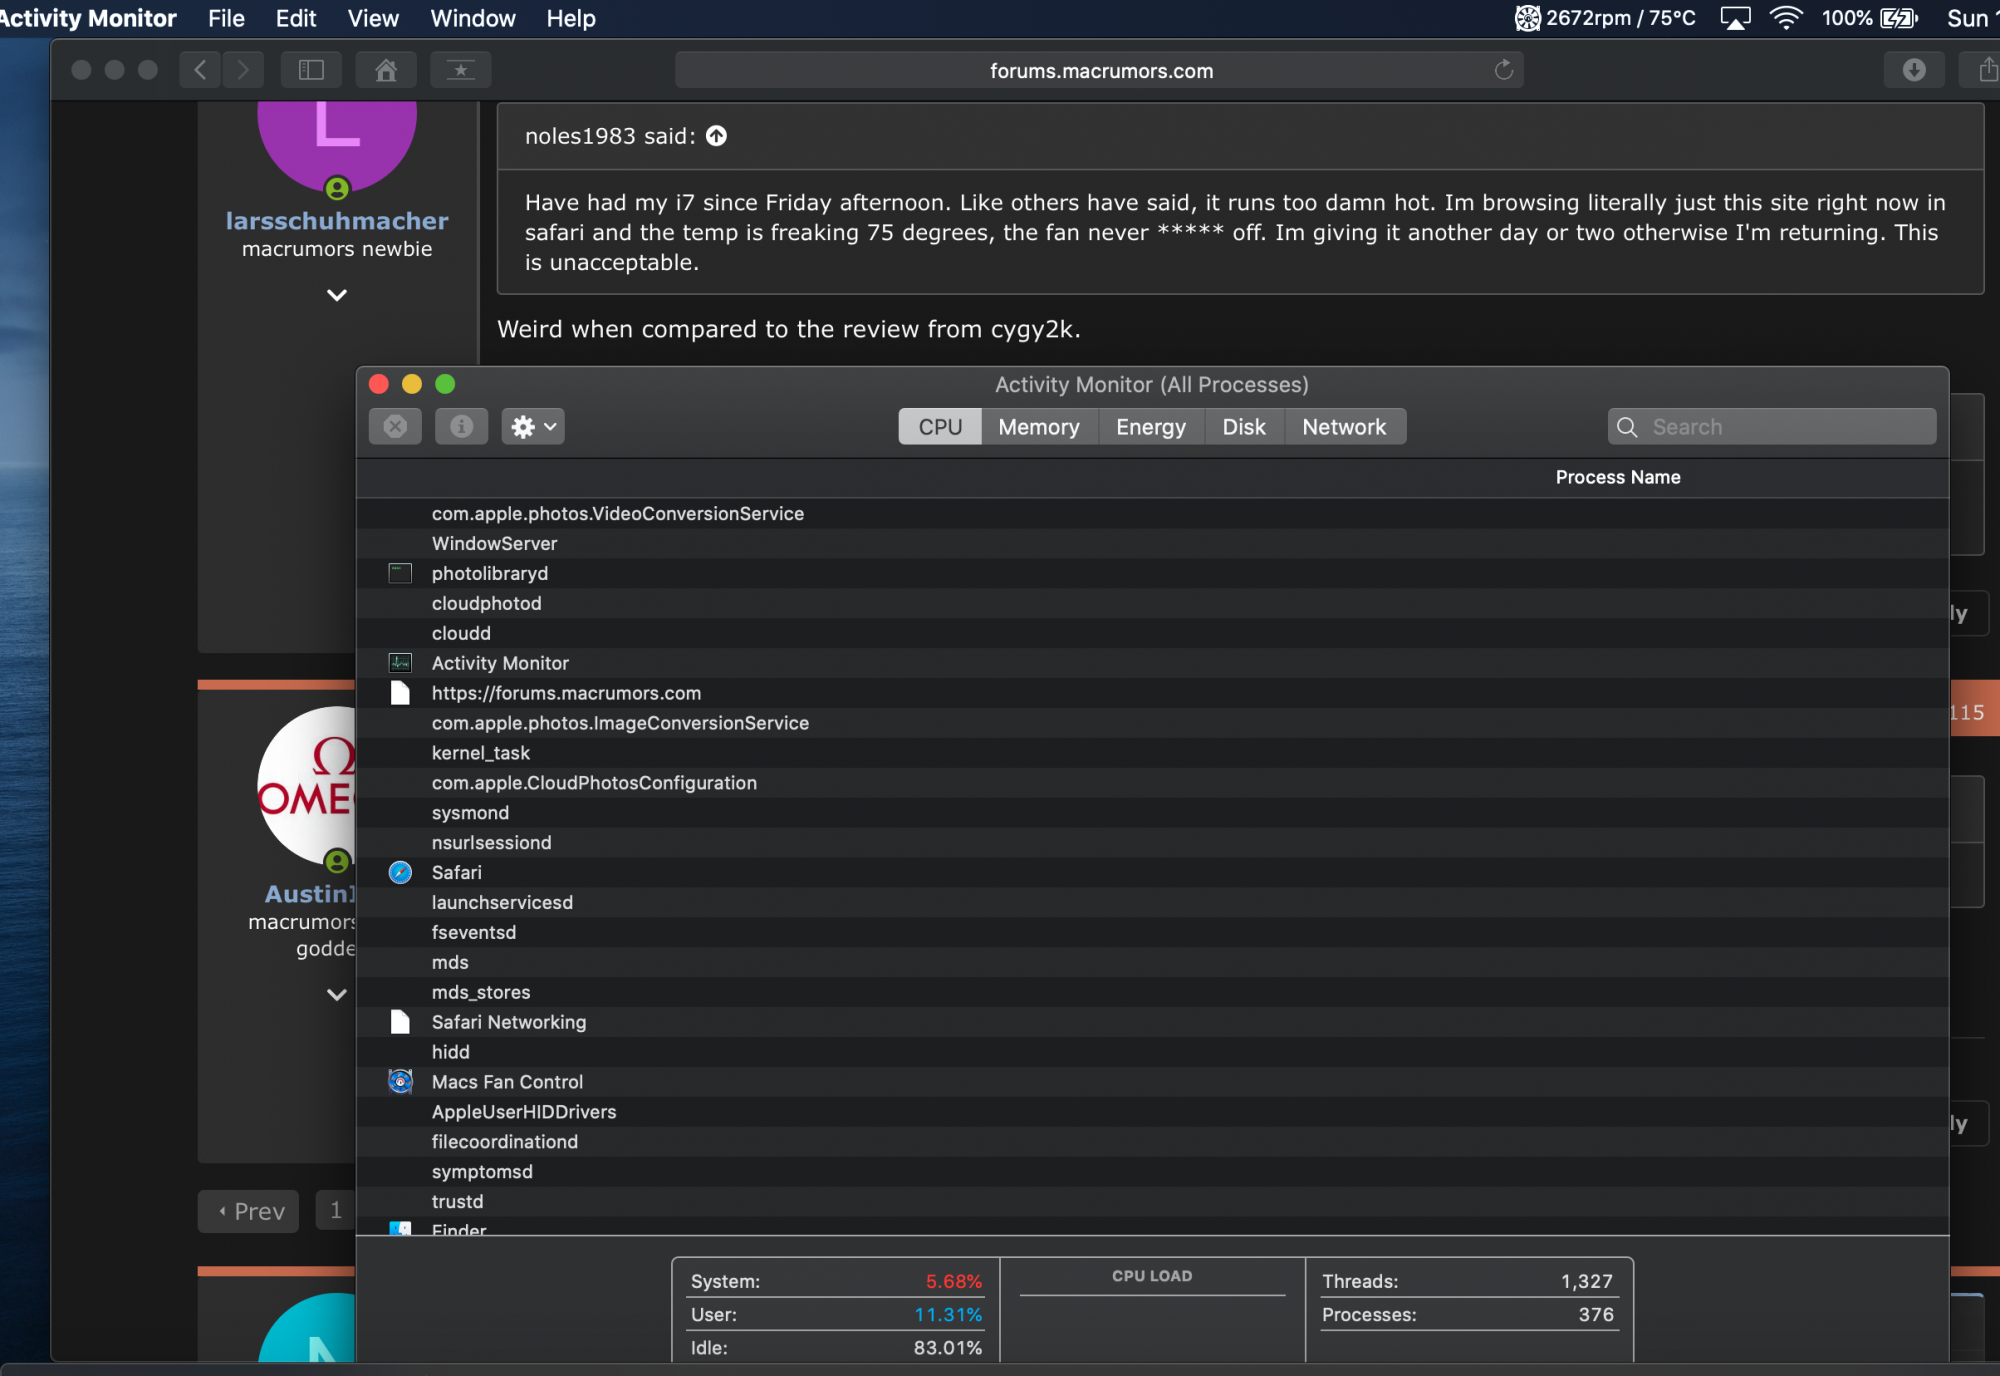Click the Activity Monitor search field
2000x1376 pixels.
pos(1772,427)
